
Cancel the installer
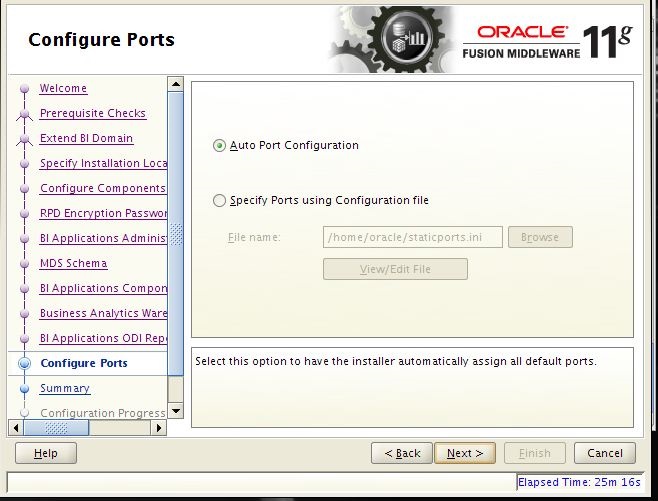pos(605,453)
